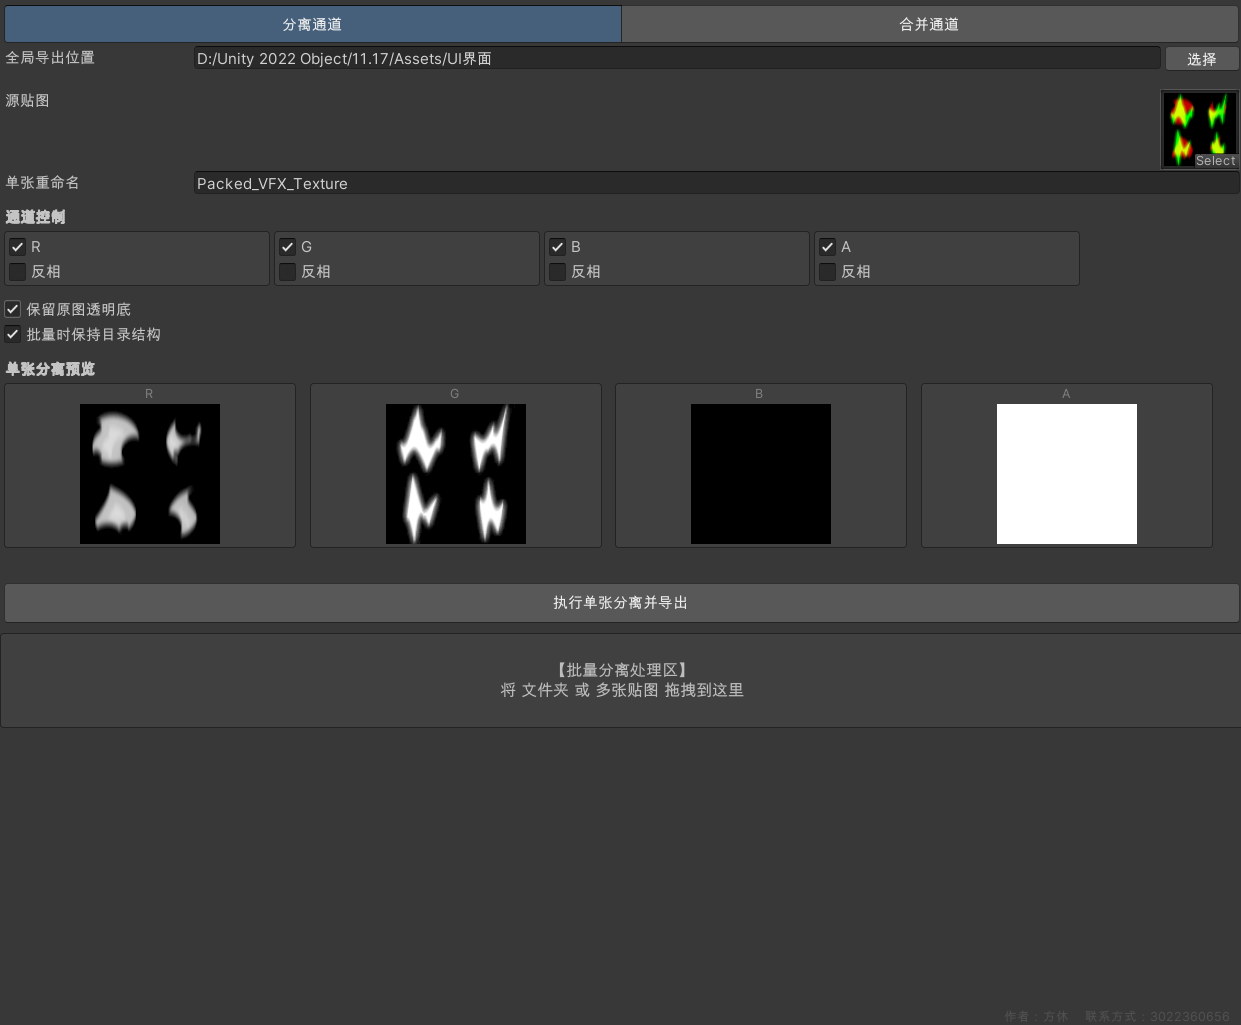Uncheck the G channel checkbox
The width and height of the screenshot is (1241, 1025).
(x=288, y=246)
